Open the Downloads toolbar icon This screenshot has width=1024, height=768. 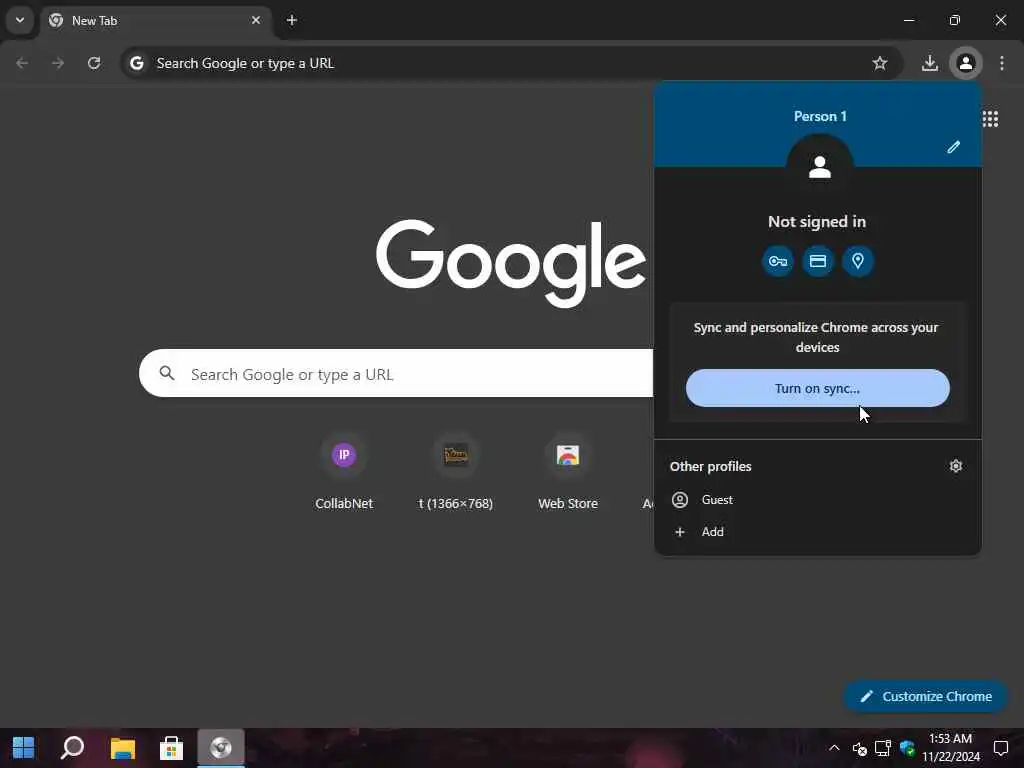point(929,63)
